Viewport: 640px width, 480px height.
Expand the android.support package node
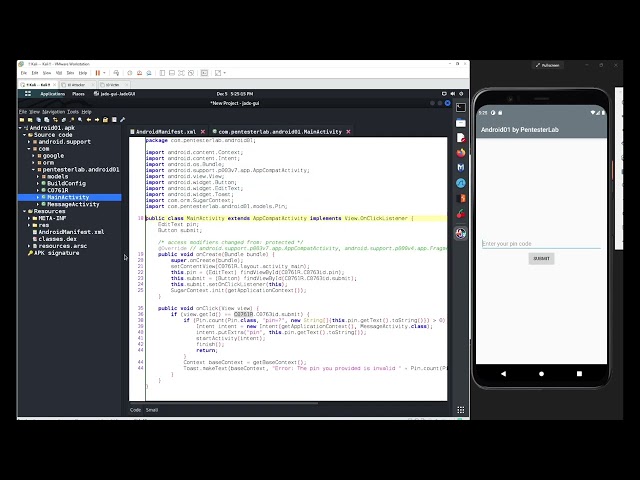coord(29,142)
